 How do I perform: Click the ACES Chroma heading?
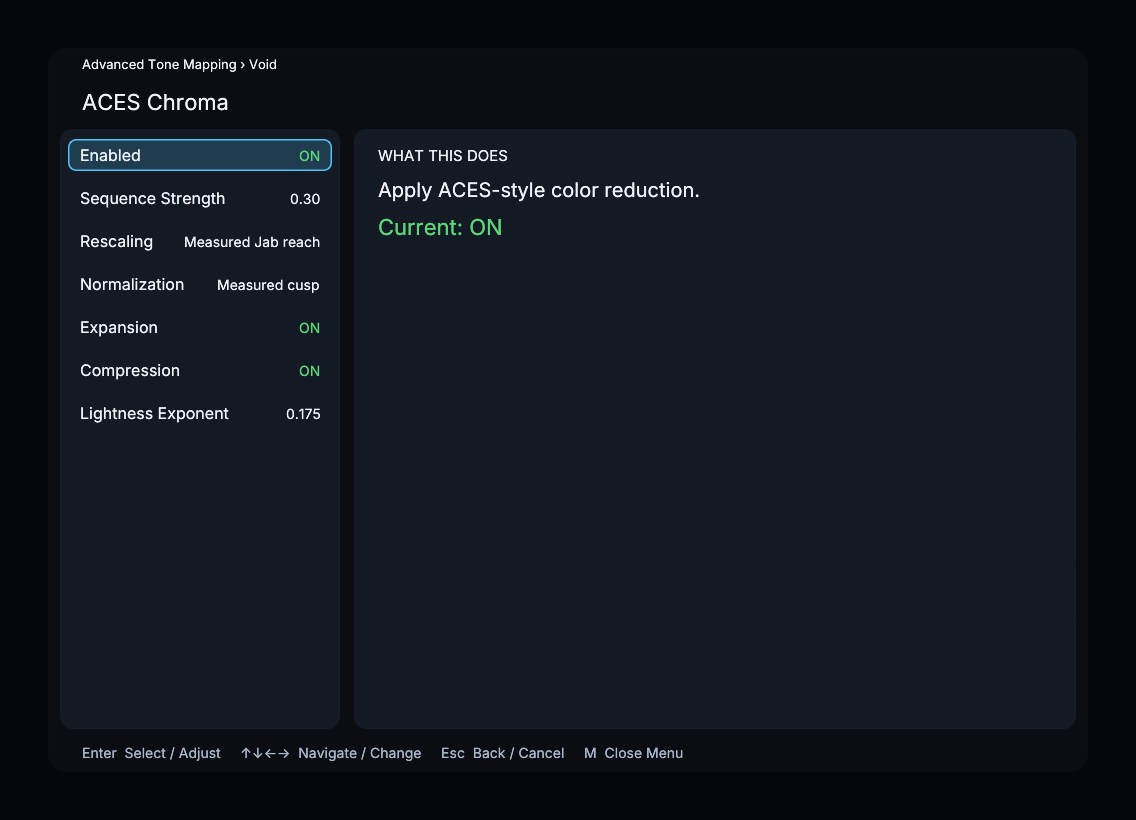point(155,102)
